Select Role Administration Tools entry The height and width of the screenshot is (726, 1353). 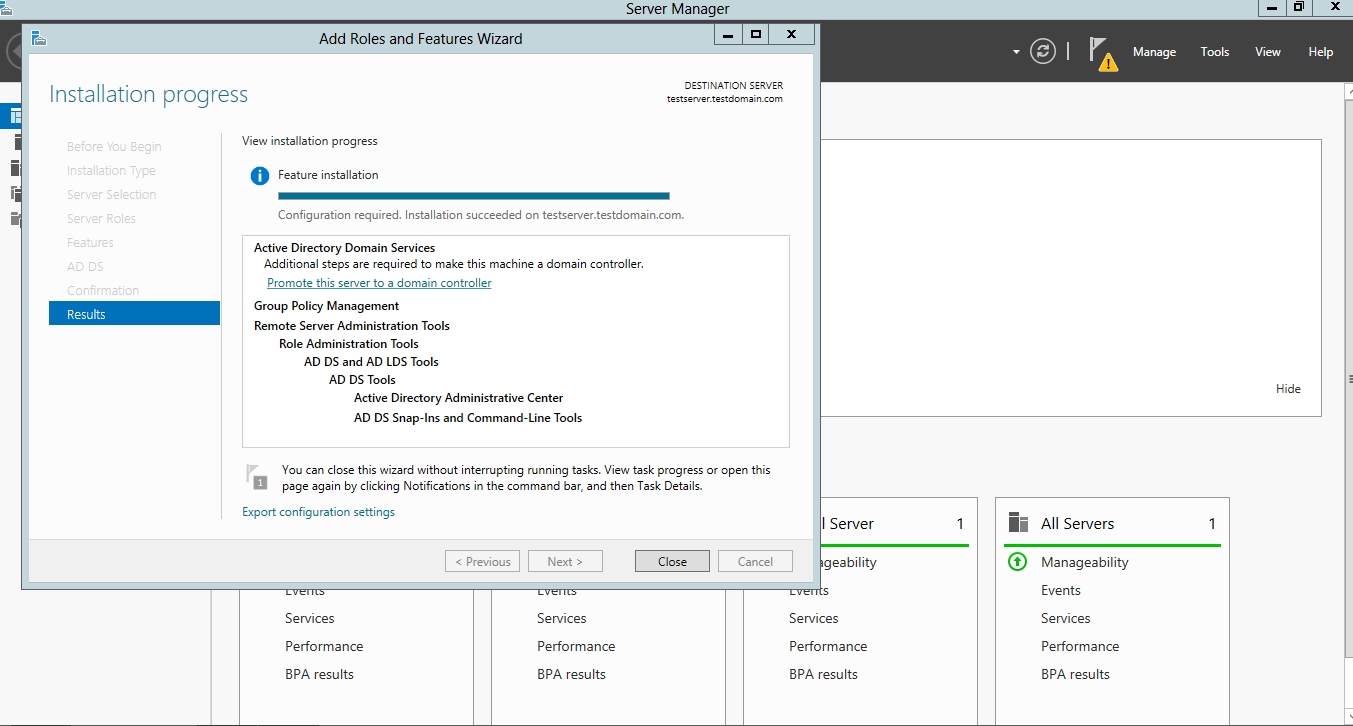[349, 344]
